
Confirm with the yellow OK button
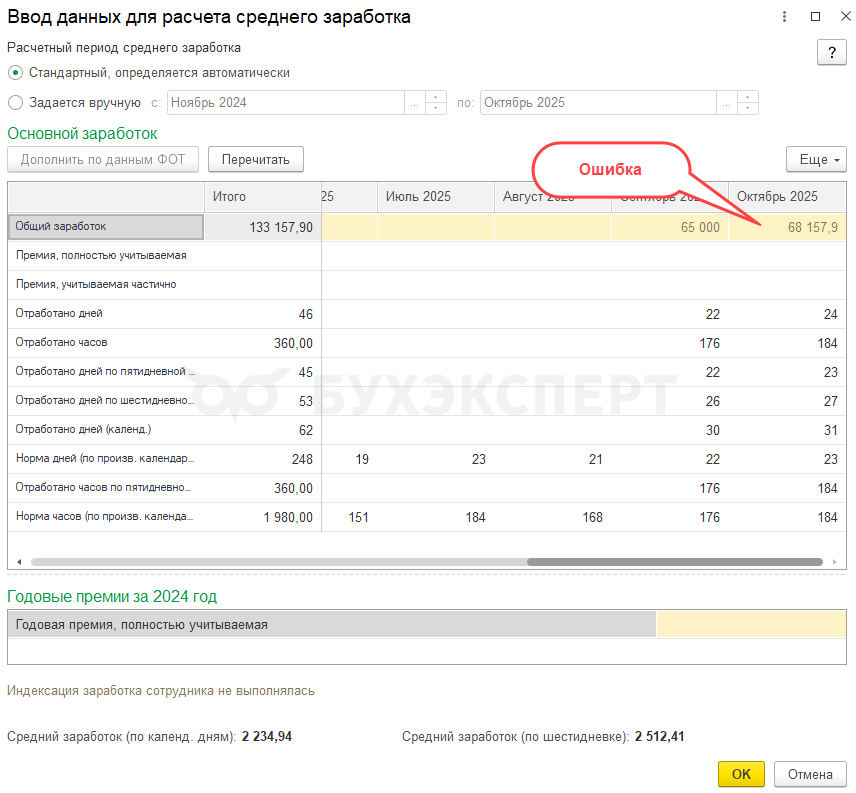pyautogui.click(x=741, y=774)
